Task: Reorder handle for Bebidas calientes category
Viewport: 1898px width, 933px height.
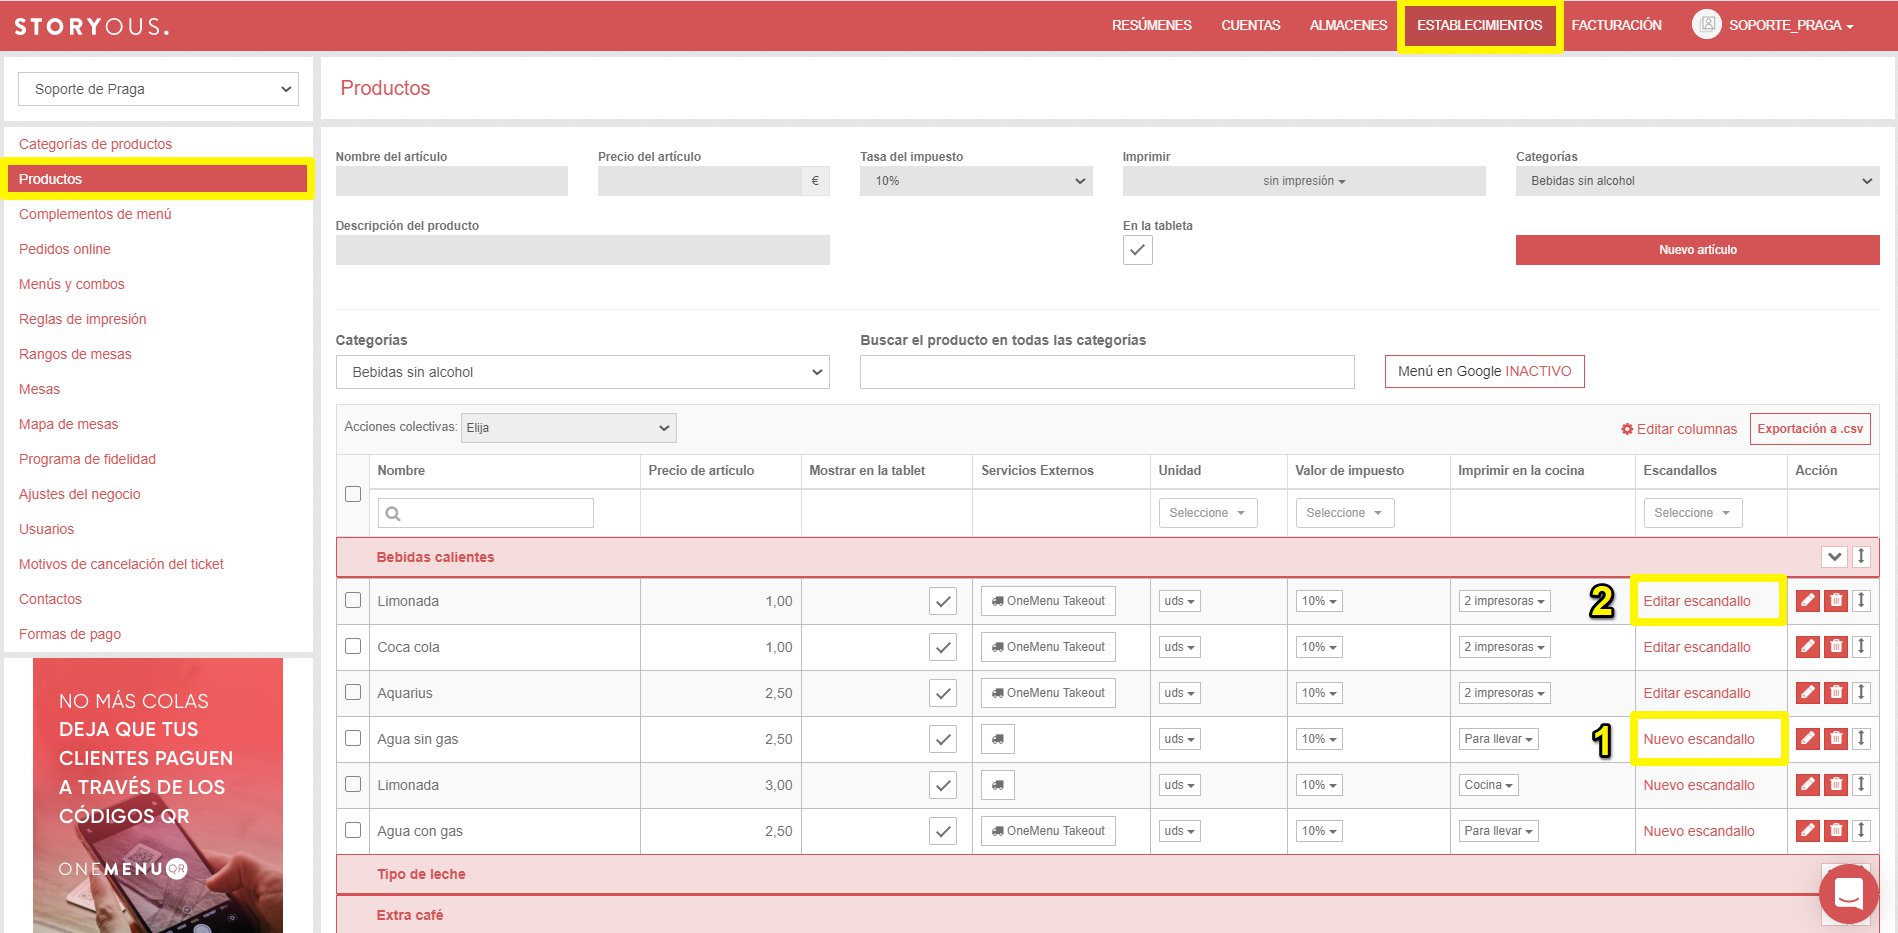Action: point(1861,556)
